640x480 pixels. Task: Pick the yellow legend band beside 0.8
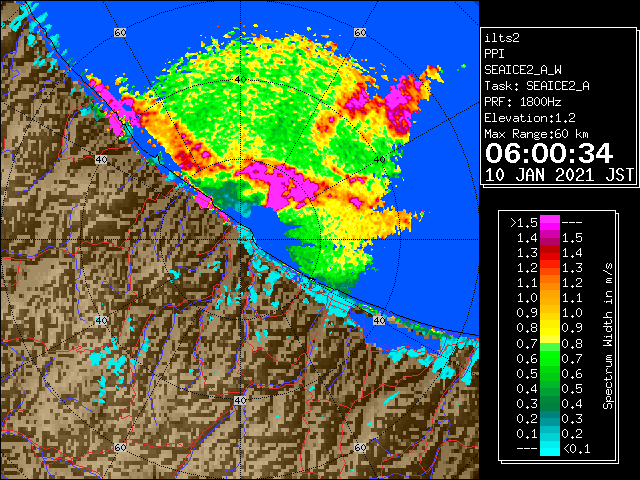coord(550,328)
